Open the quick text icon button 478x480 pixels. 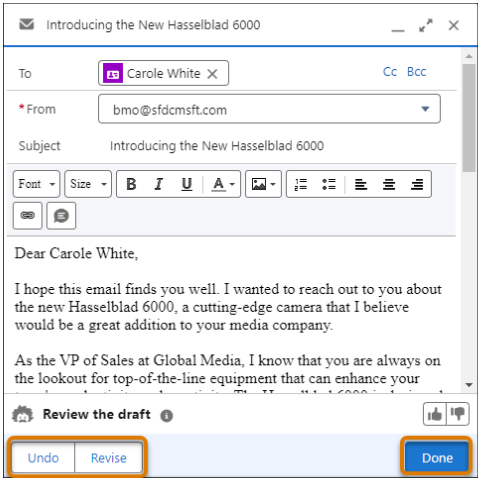click(x=61, y=216)
